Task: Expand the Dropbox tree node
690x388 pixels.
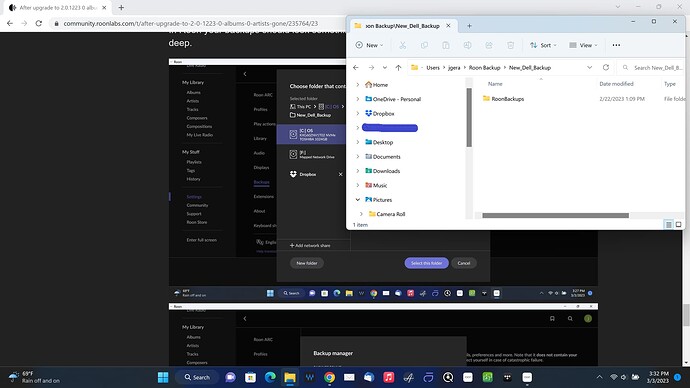Action: coord(357,113)
